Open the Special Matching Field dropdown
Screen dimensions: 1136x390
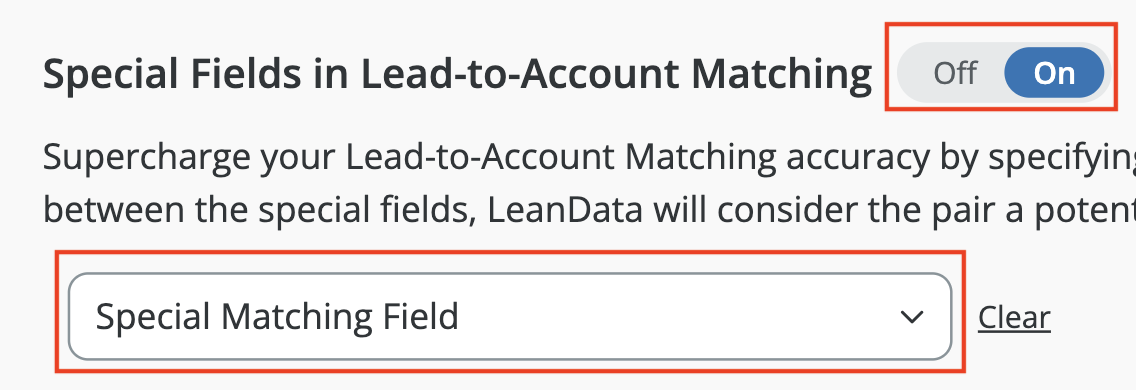509,317
